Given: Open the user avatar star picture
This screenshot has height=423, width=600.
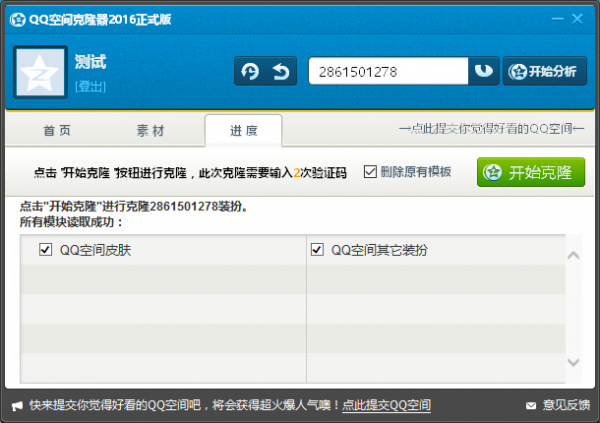Looking at the screenshot, I should point(40,72).
